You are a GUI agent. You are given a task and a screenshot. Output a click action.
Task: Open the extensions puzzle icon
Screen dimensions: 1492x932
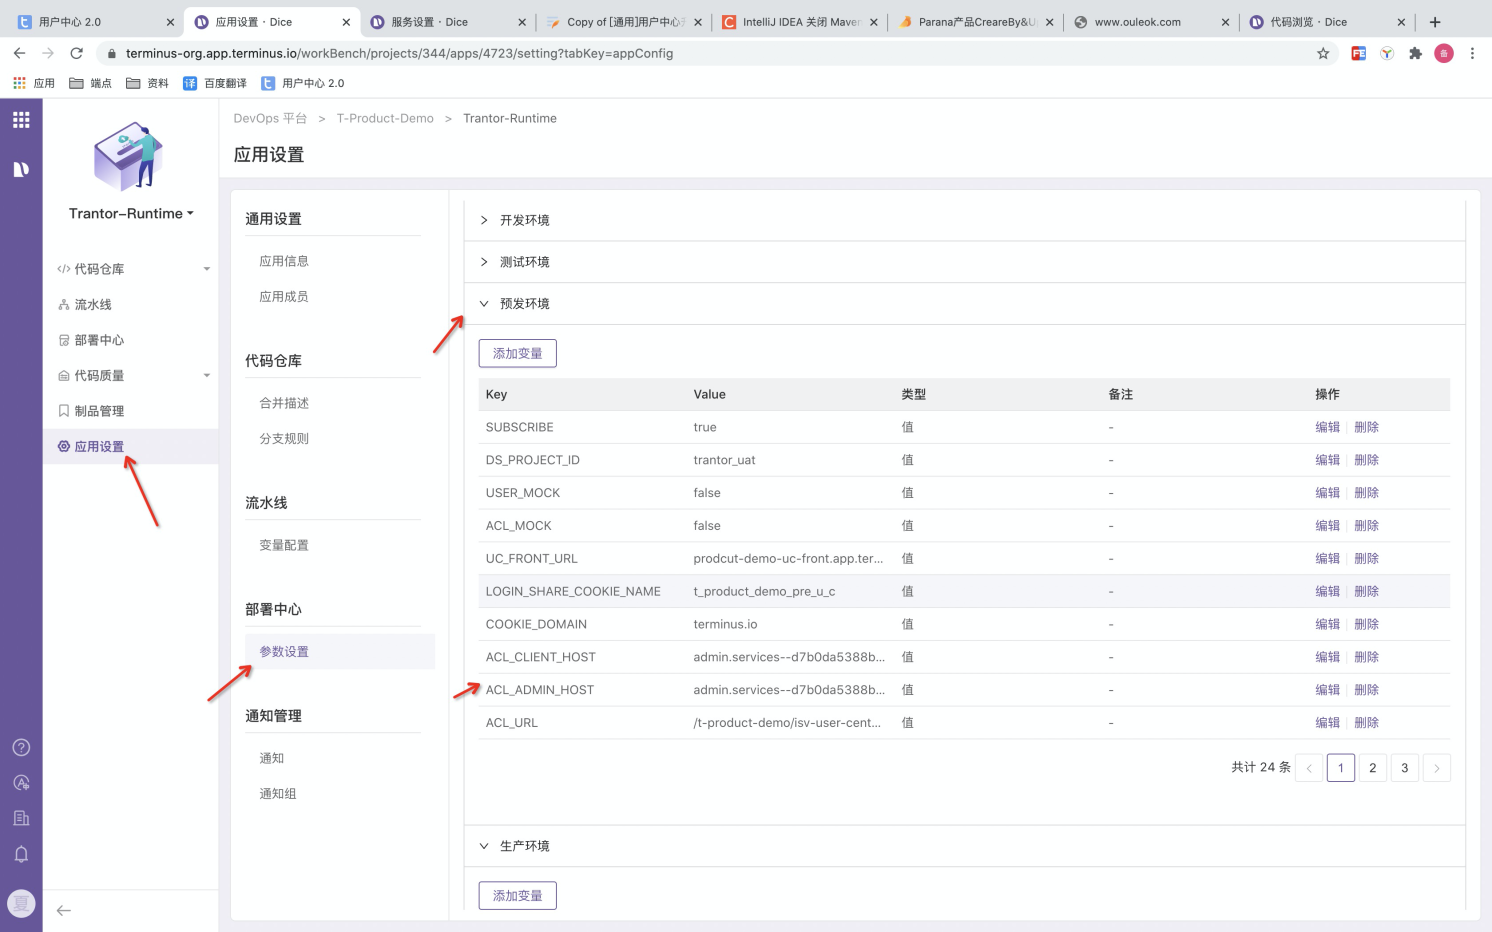pos(1415,53)
